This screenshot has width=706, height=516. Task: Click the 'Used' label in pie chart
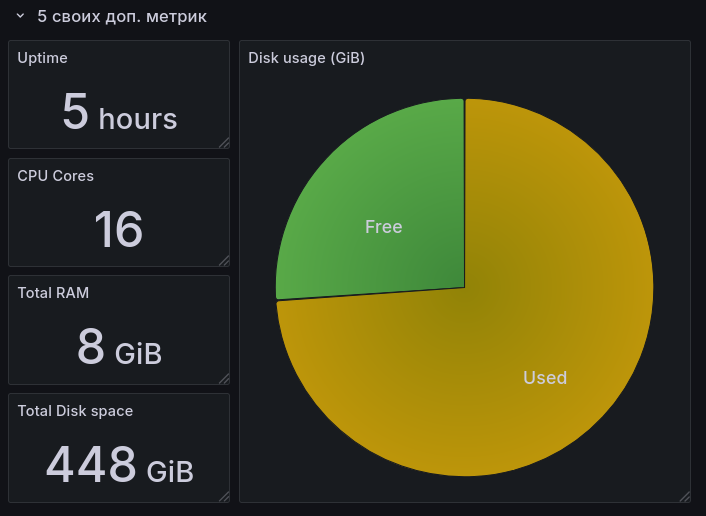(545, 378)
